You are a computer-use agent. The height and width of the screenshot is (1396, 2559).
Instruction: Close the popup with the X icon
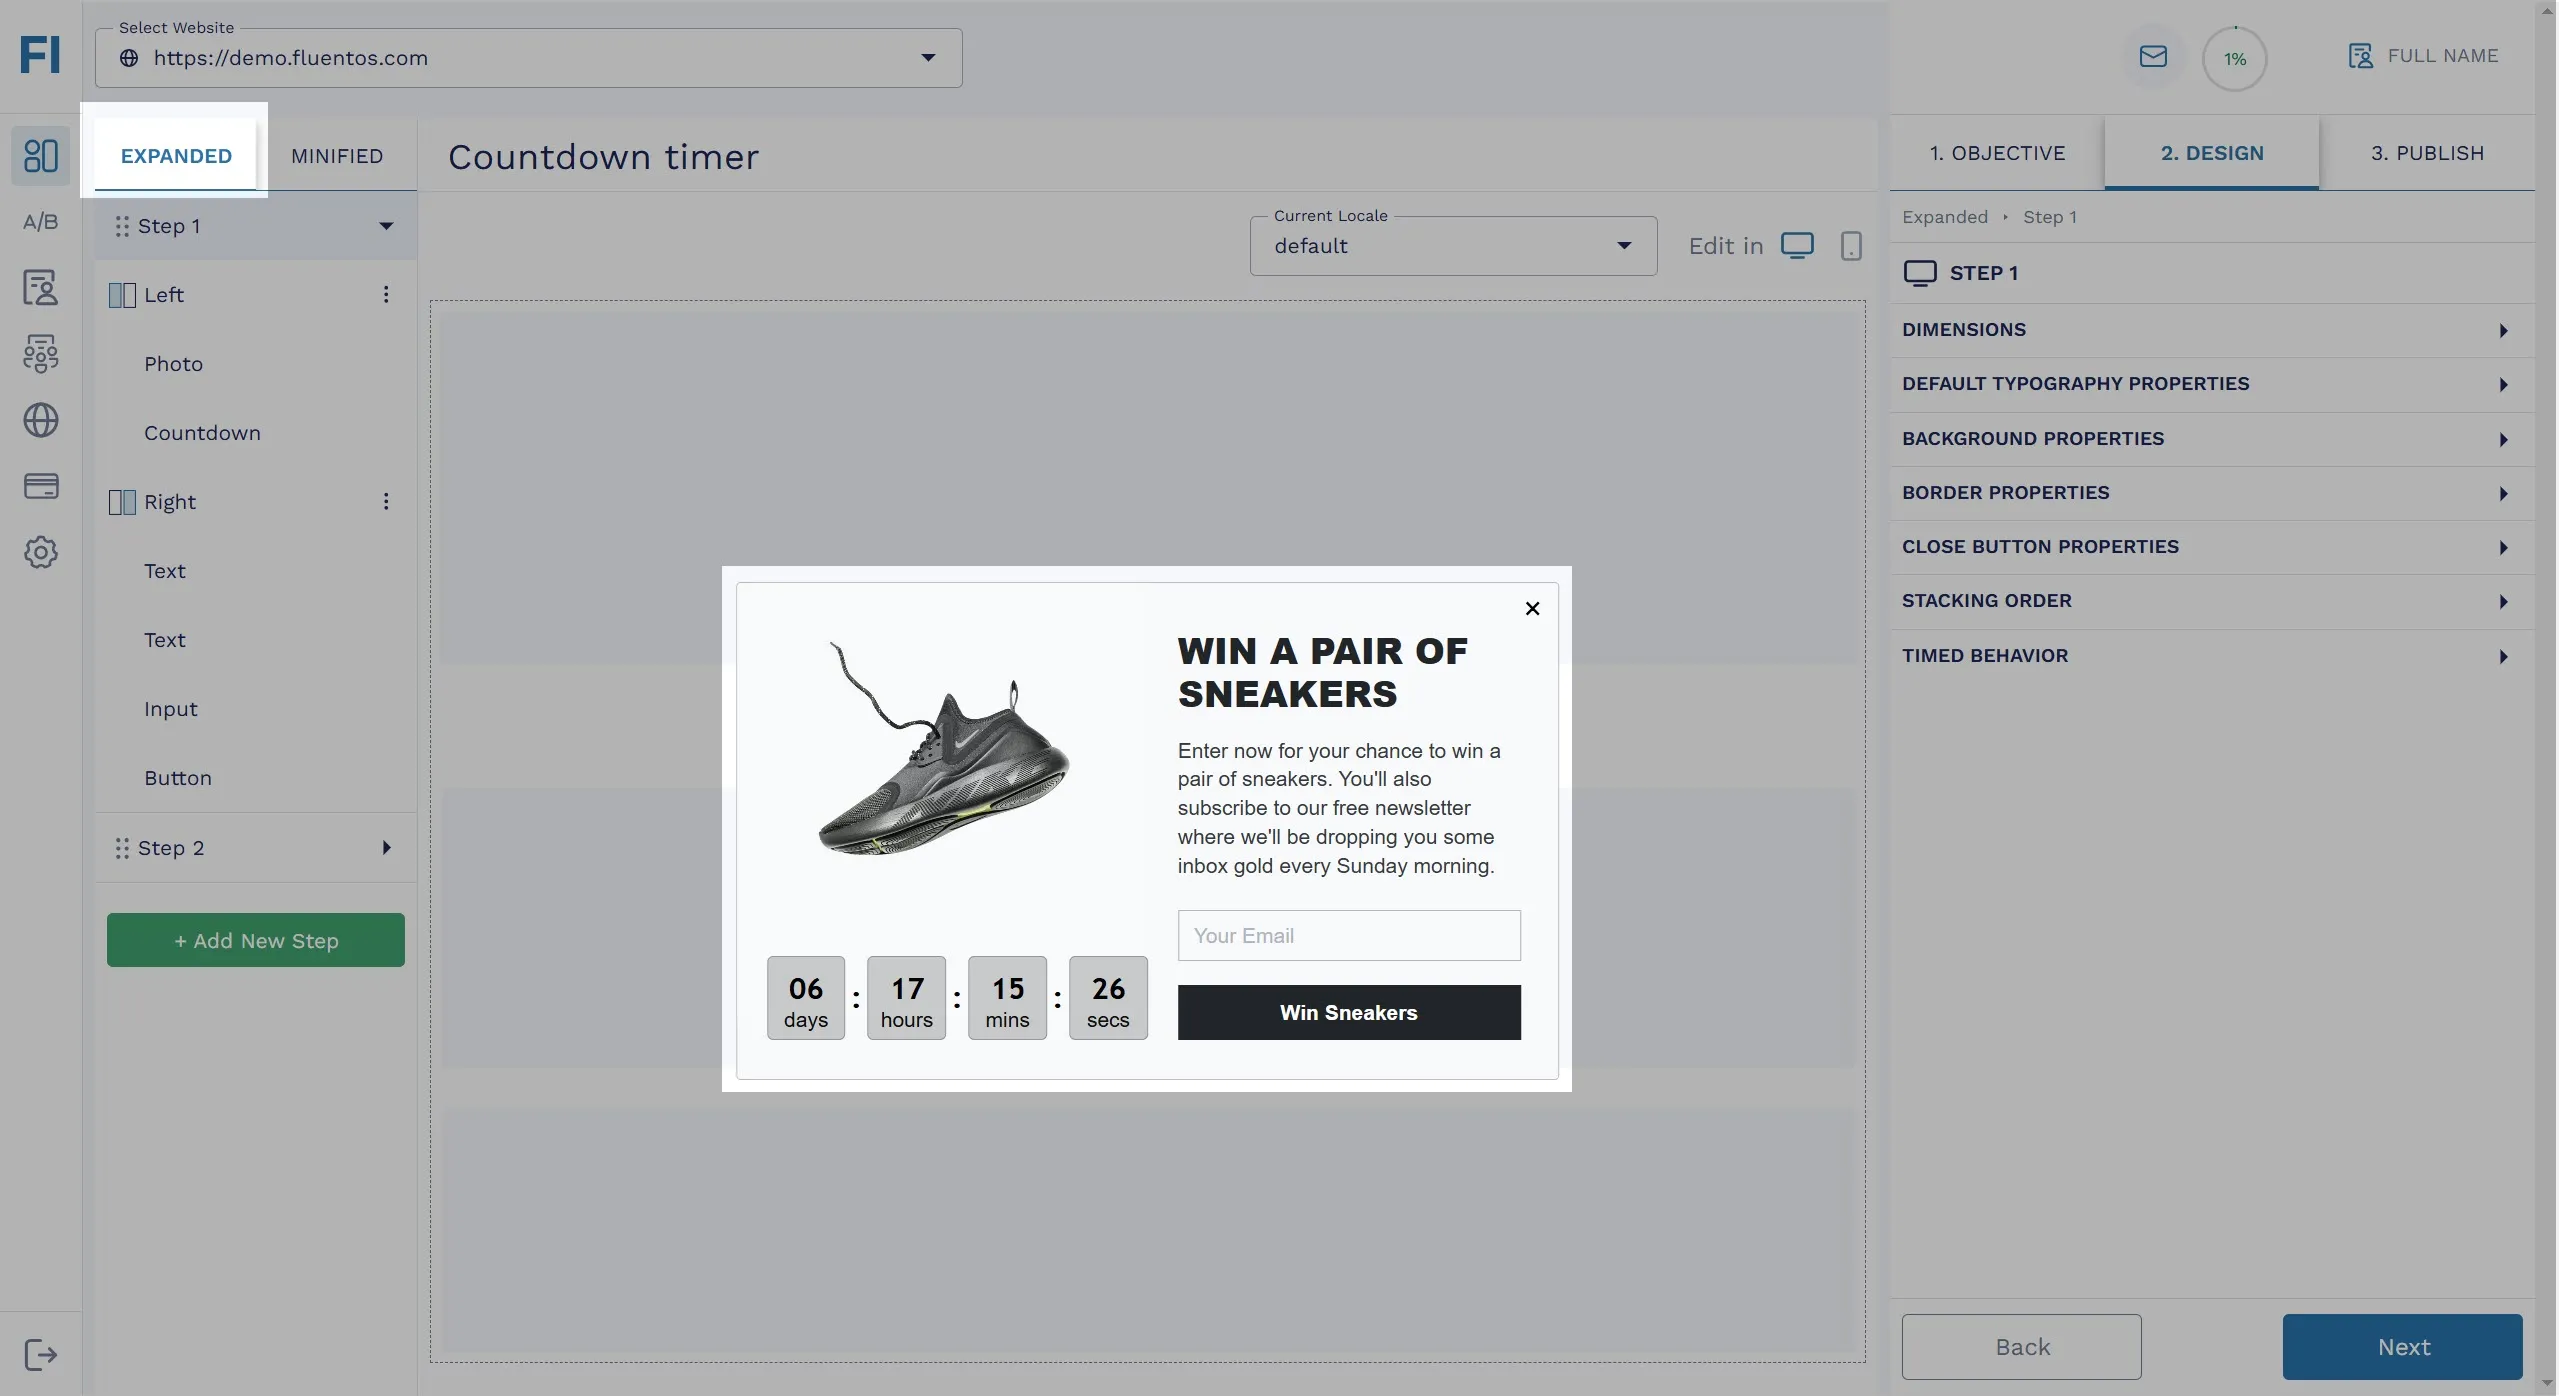[x=1532, y=609]
